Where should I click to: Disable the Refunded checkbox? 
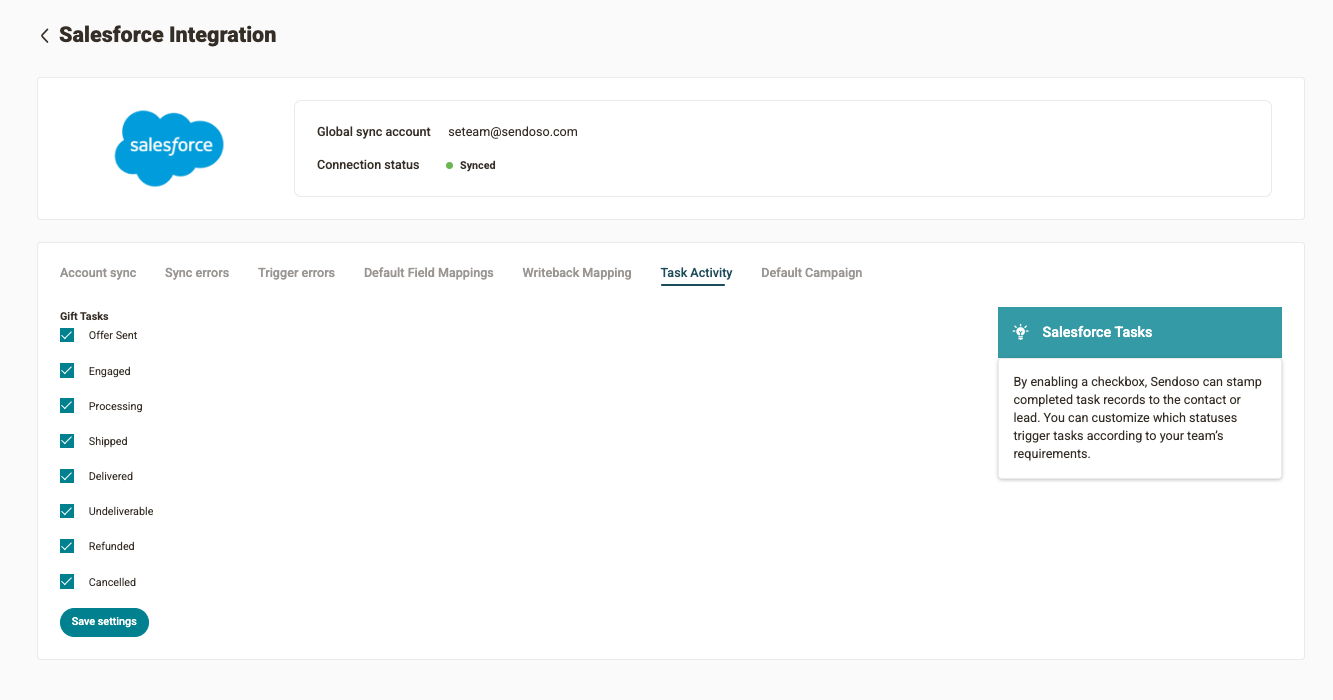pos(67,546)
